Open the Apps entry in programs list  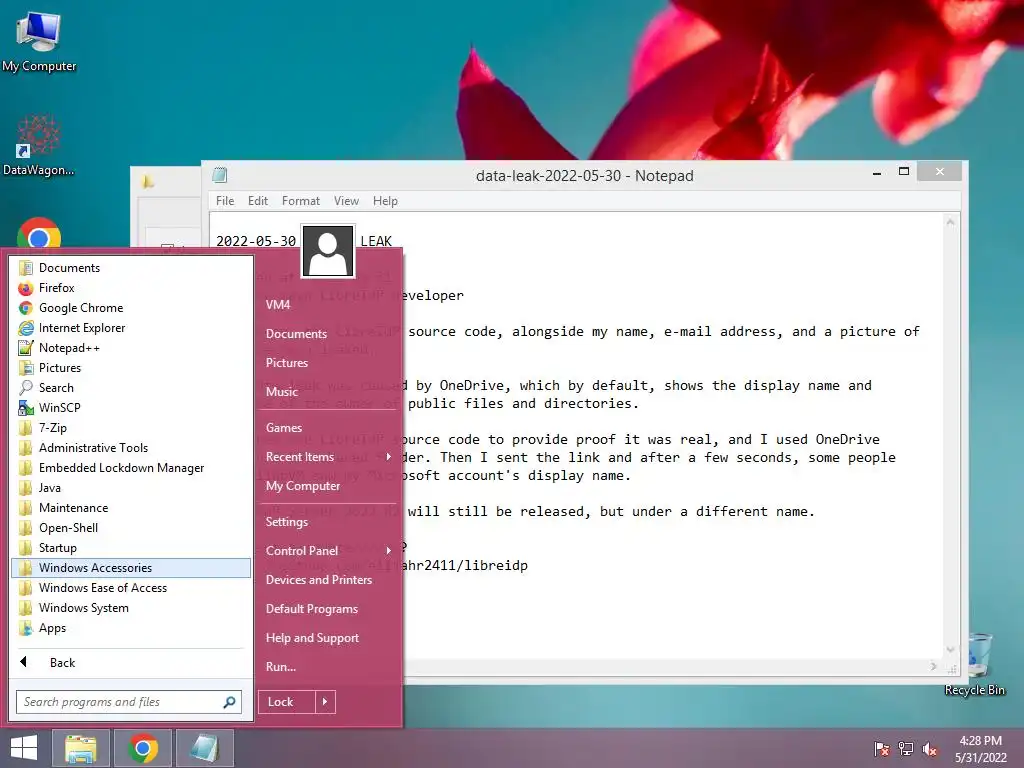click(x=131, y=628)
